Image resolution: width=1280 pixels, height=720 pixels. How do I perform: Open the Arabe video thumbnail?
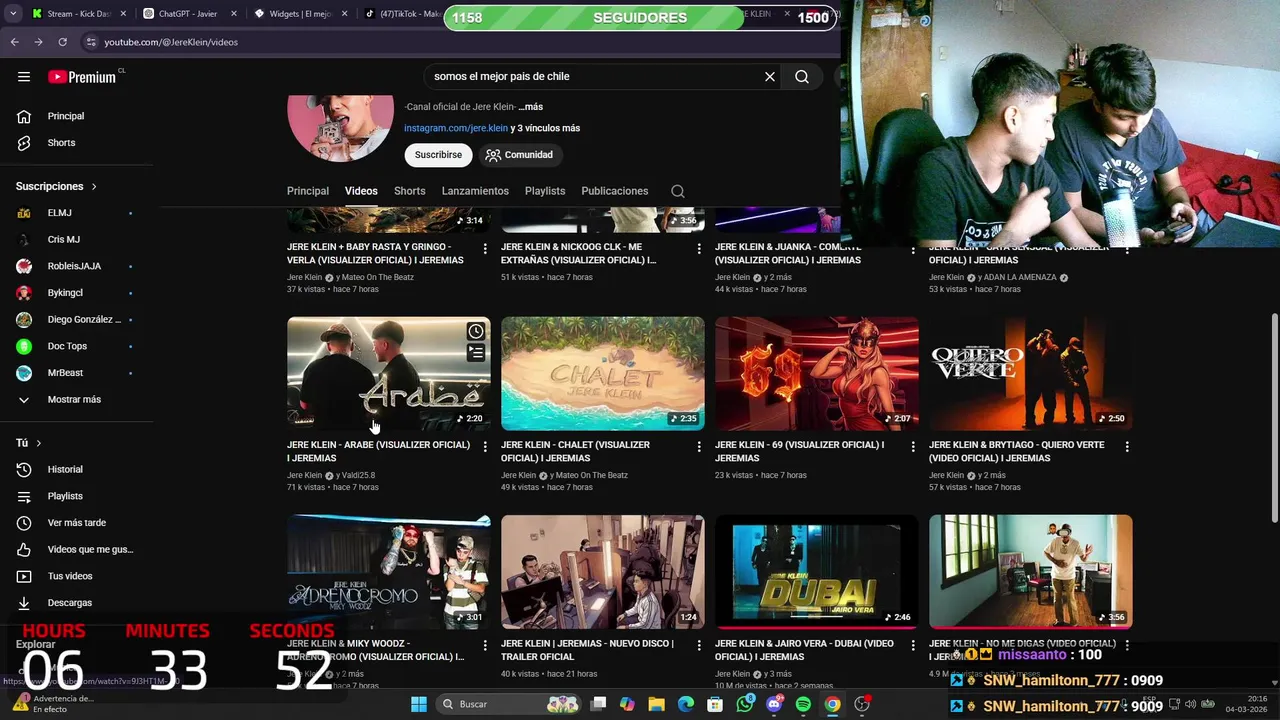coord(389,373)
